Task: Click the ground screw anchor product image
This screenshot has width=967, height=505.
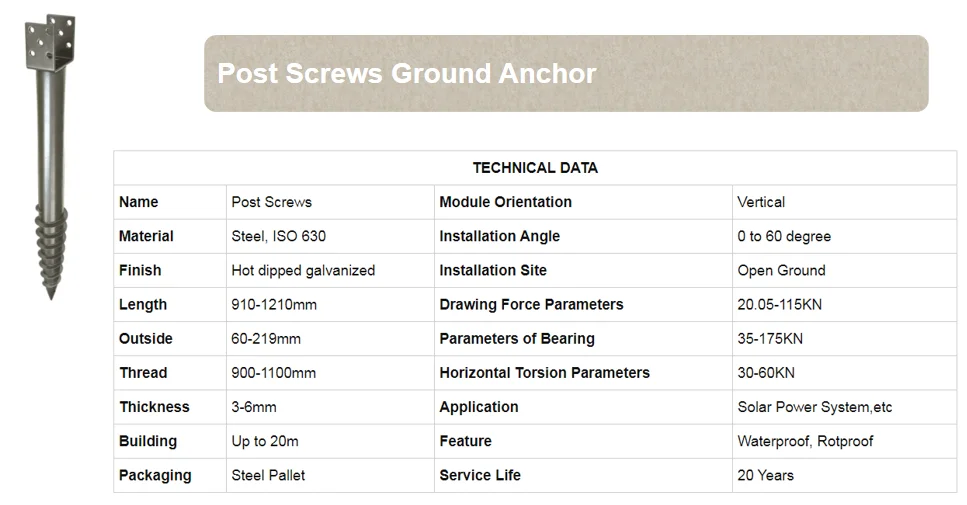Action: pyautogui.click(x=50, y=160)
